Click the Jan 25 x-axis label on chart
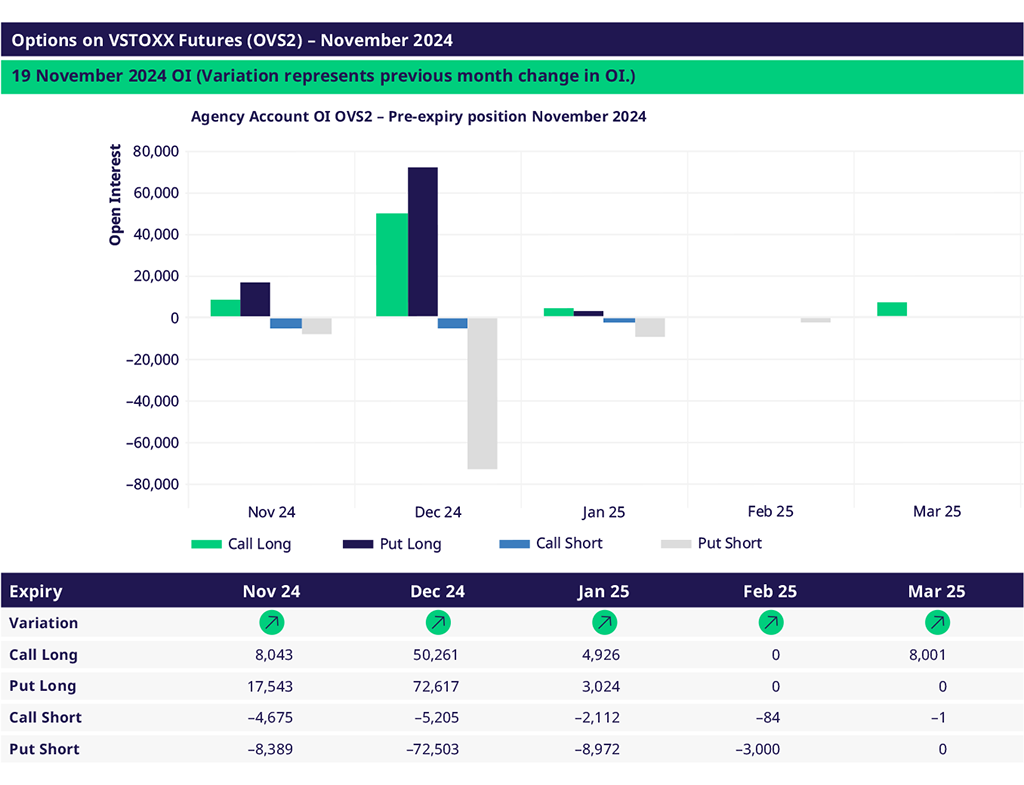This screenshot has width=1024, height=785. 603,512
